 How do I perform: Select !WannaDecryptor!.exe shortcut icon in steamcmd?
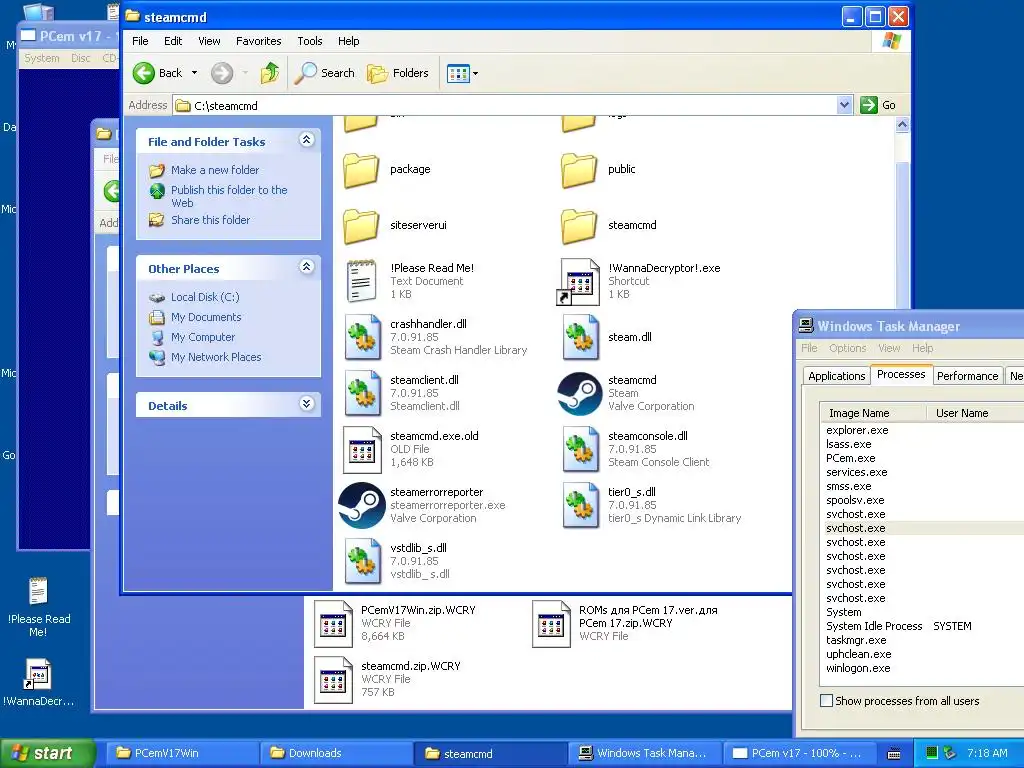(x=579, y=282)
